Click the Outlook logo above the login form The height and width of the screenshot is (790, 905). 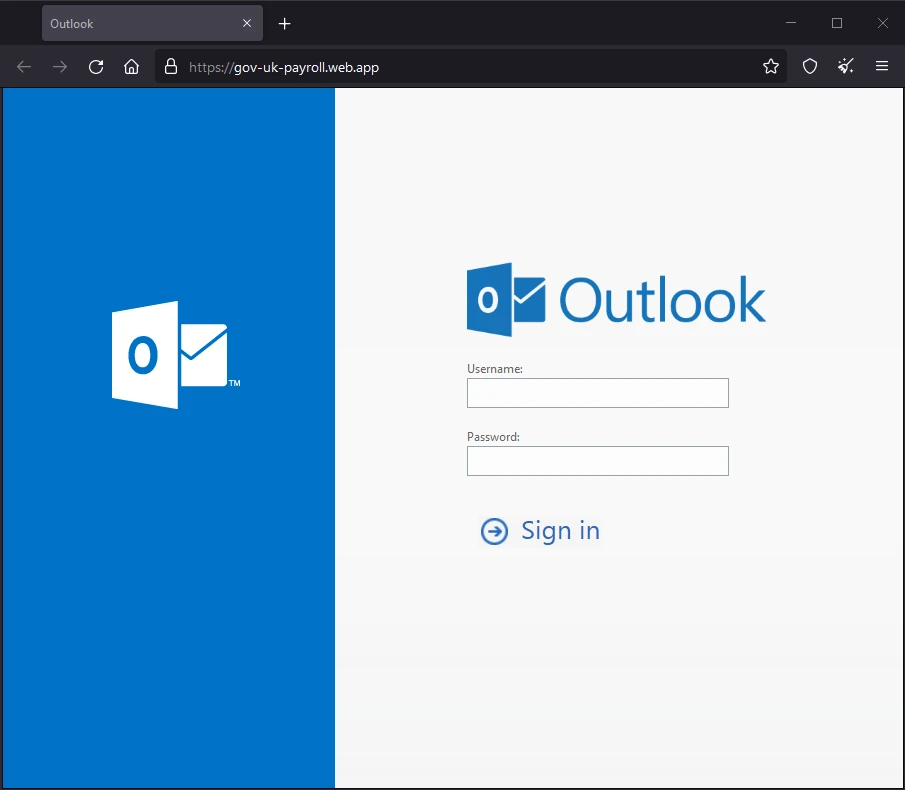(616, 298)
